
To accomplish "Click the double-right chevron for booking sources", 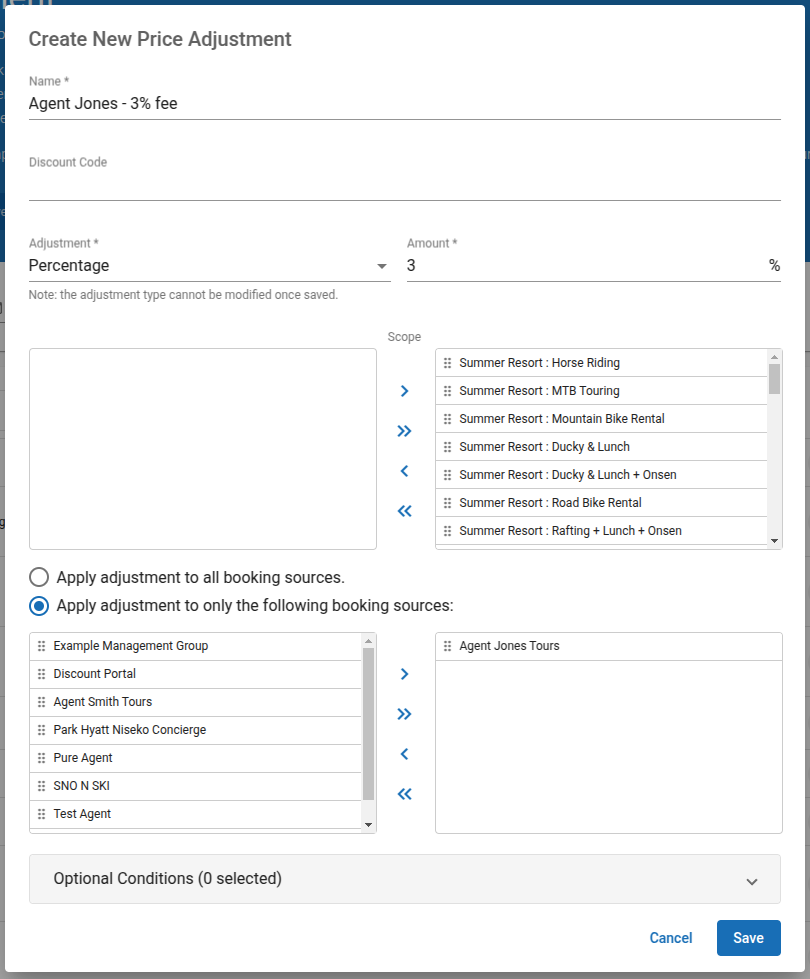I will coord(404,714).
